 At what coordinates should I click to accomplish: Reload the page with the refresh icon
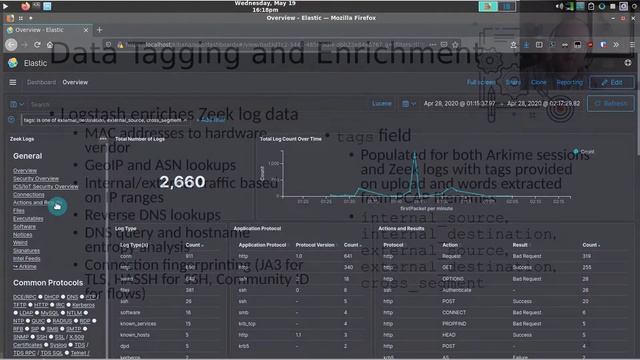click(x=37, y=44)
